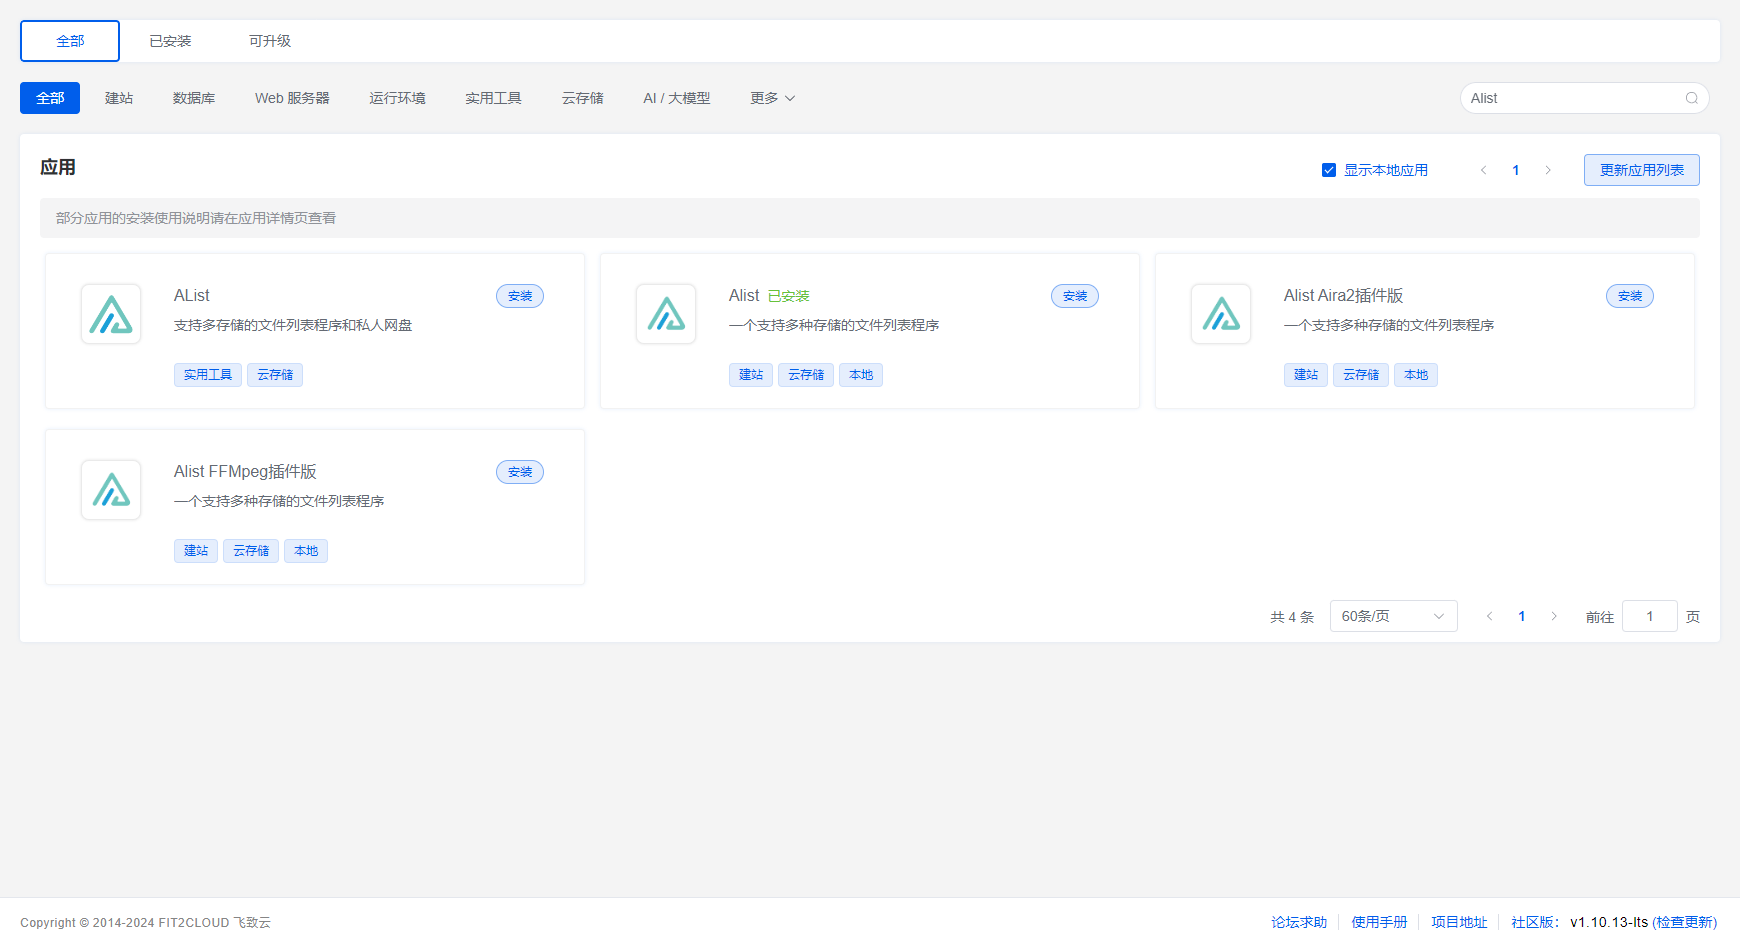This screenshot has height=945, width=1740.
Task: Go to previous page in top pager
Action: coord(1484,170)
